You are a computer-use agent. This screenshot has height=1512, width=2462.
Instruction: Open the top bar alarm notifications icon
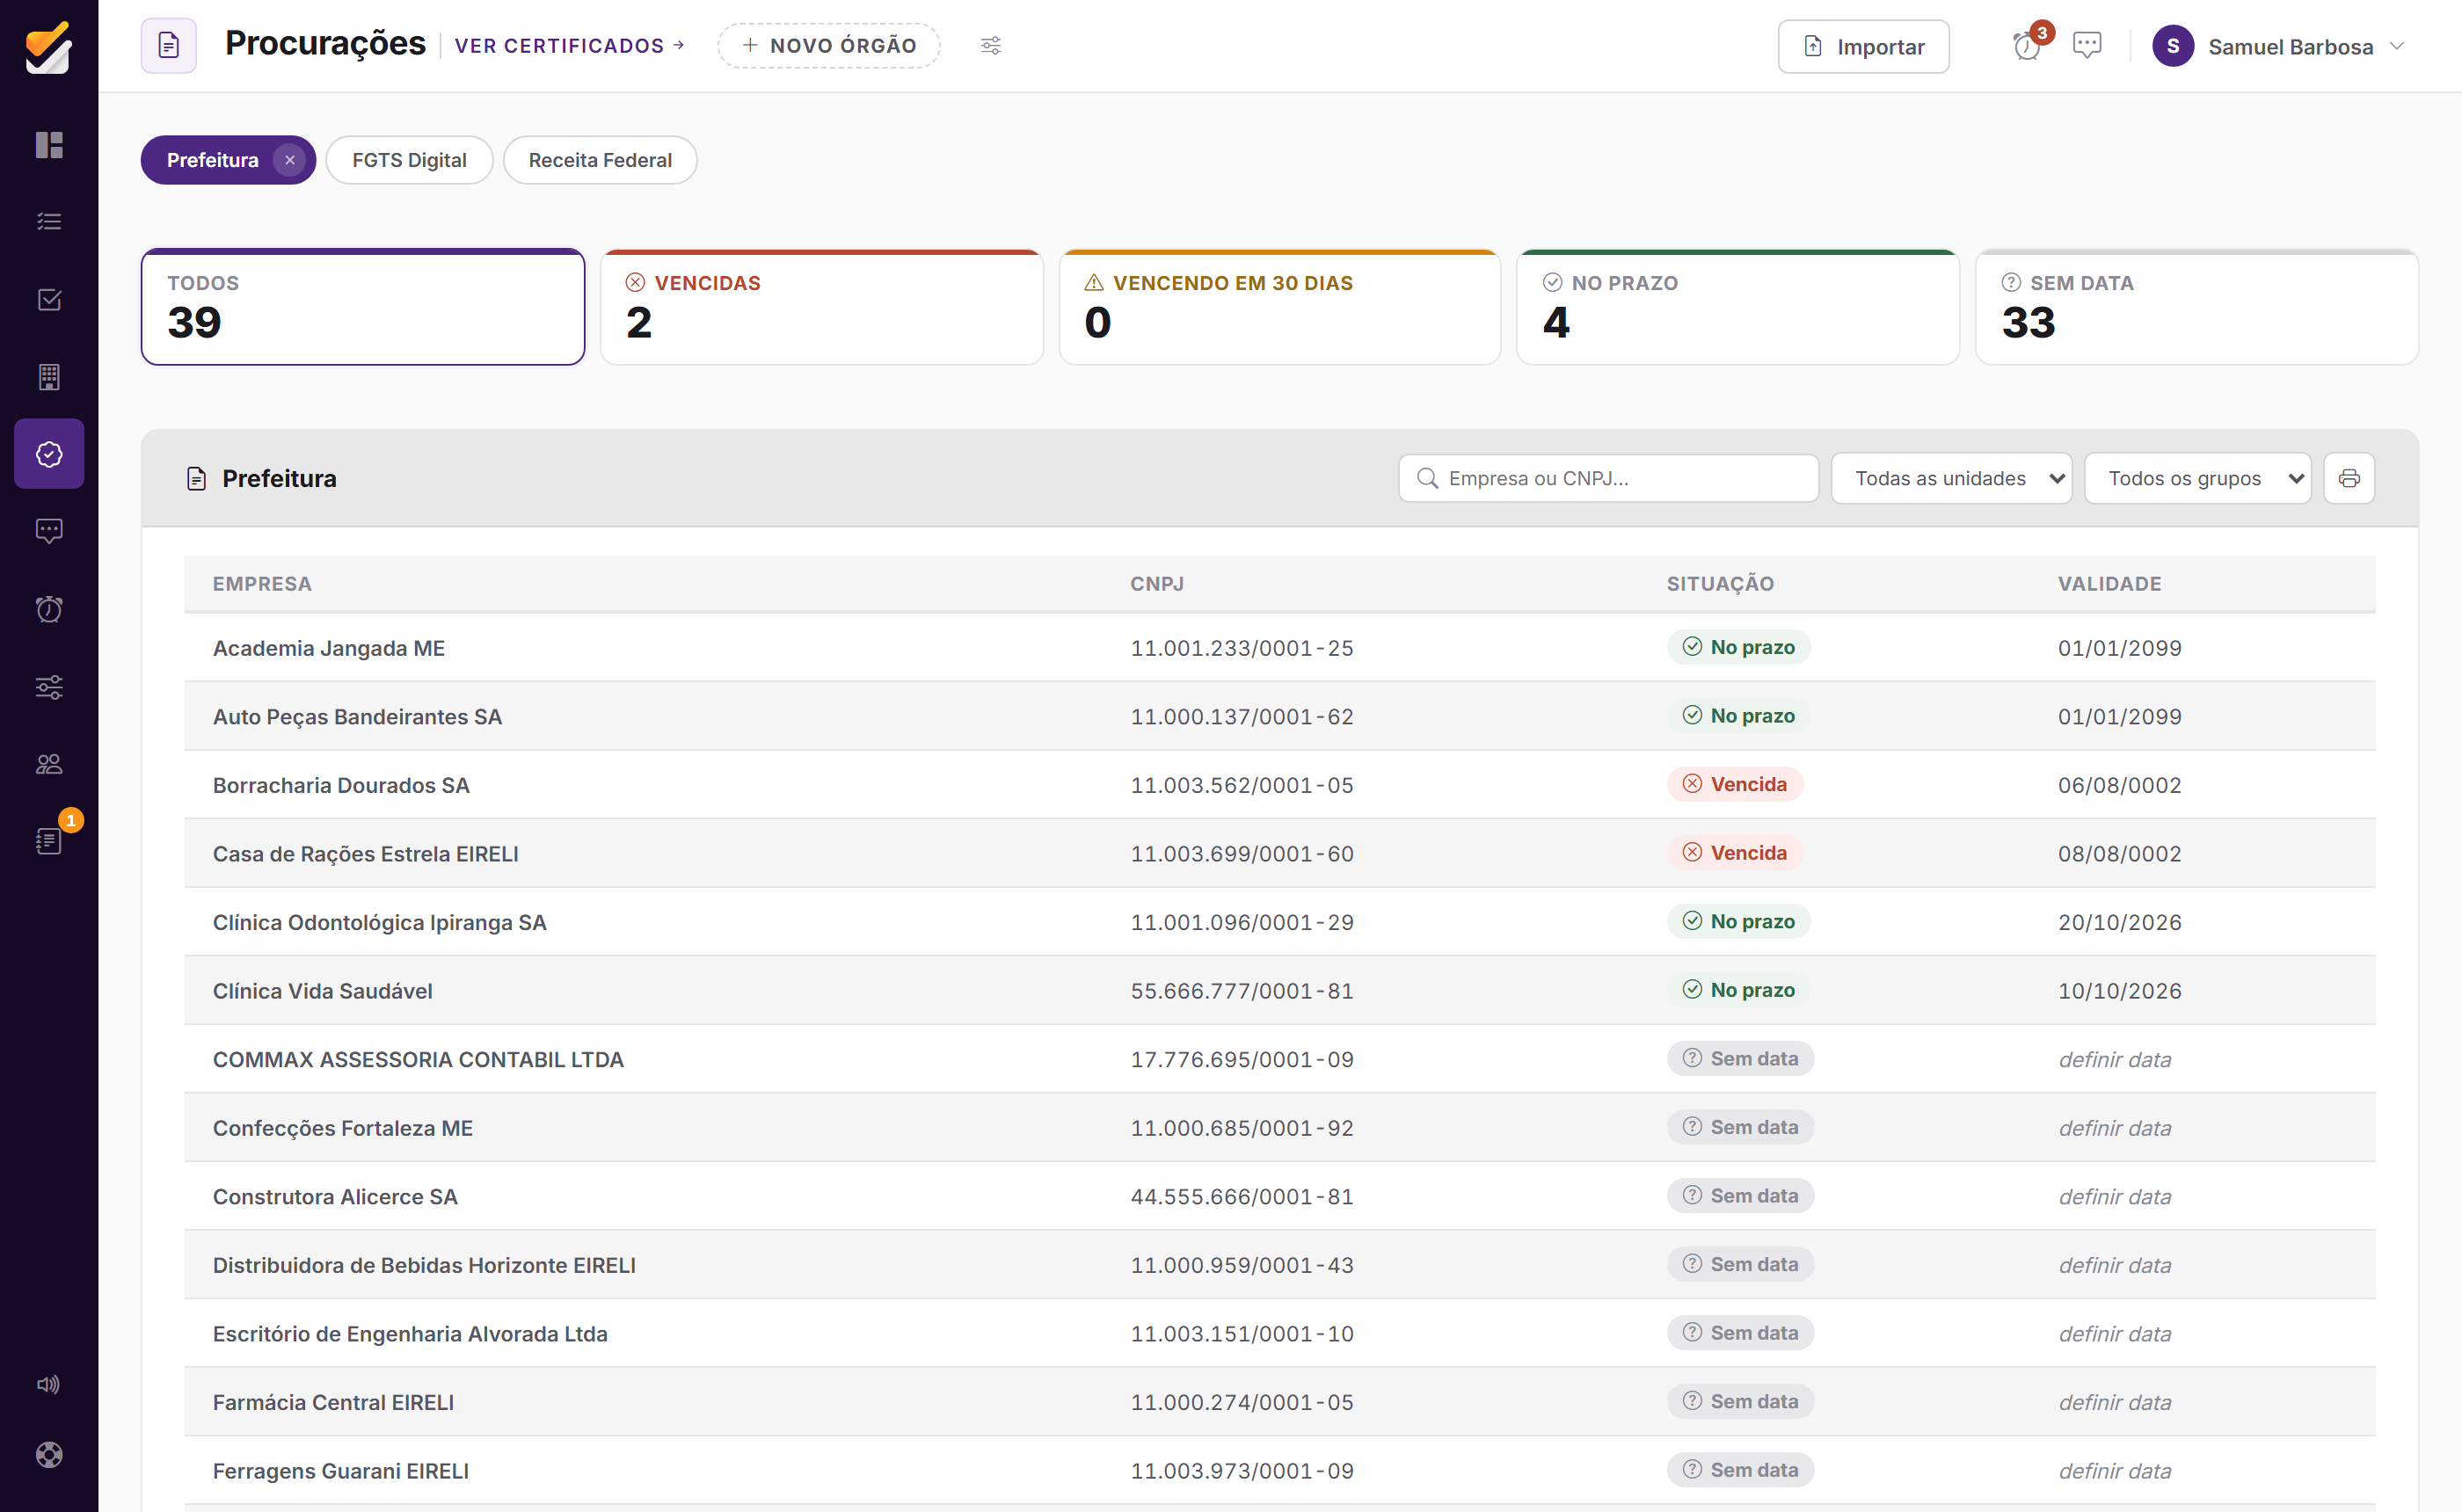pos(2028,46)
